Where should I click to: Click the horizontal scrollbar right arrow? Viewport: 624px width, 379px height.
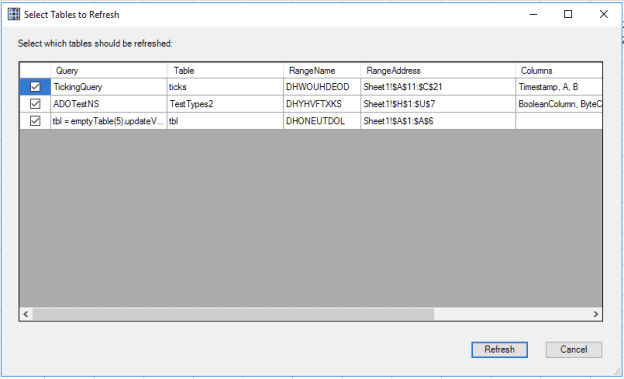pyautogui.click(x=596, y=314)
